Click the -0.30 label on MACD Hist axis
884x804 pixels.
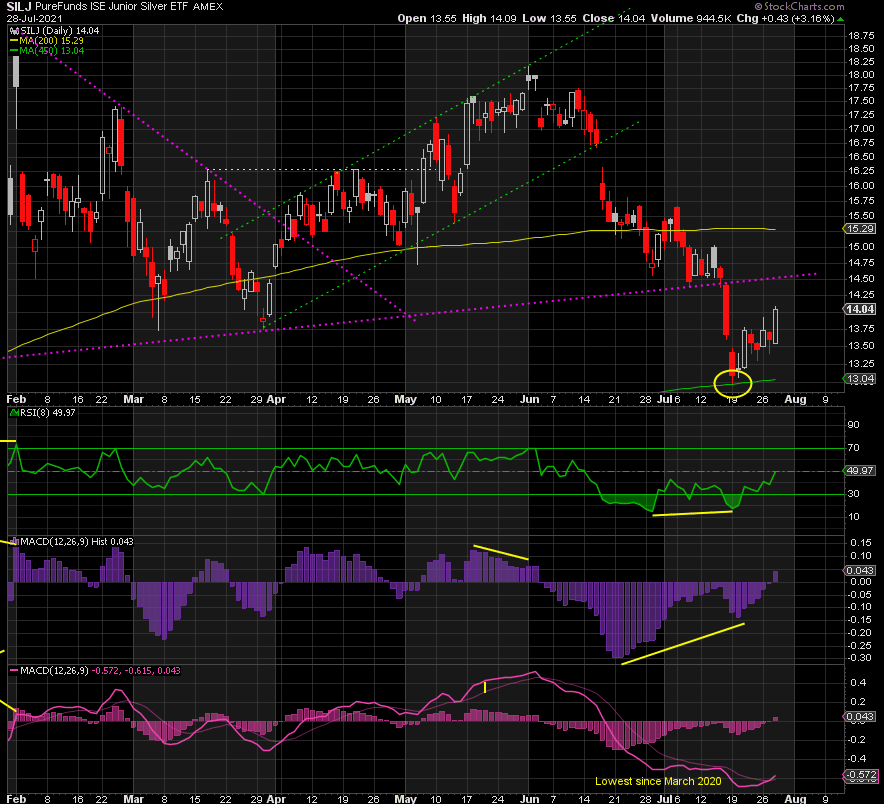860,658
